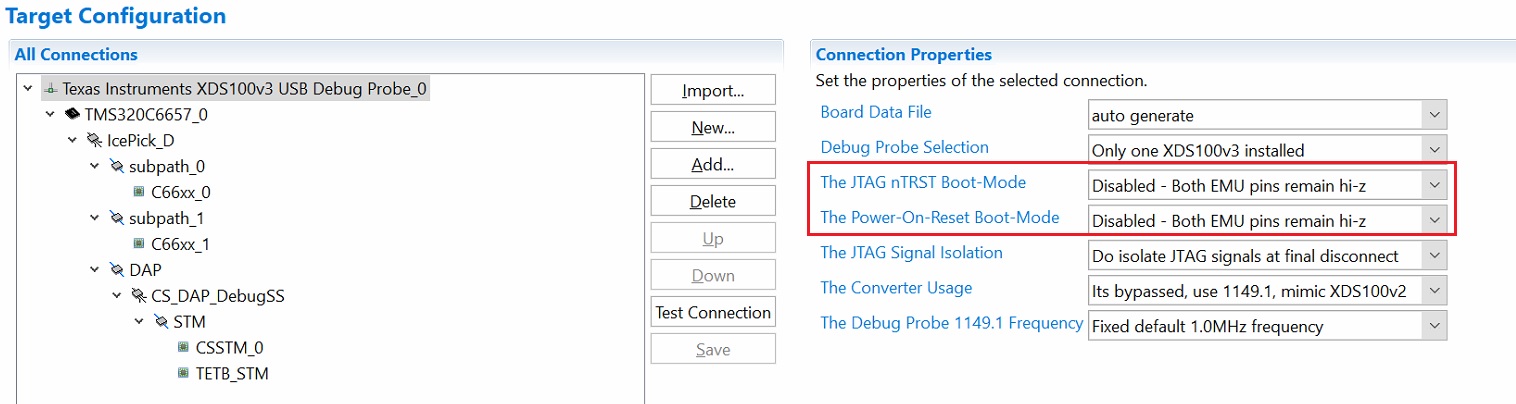Collapse the subpath_0 tree node
The image size is (1516, 404).
point(95,166)
